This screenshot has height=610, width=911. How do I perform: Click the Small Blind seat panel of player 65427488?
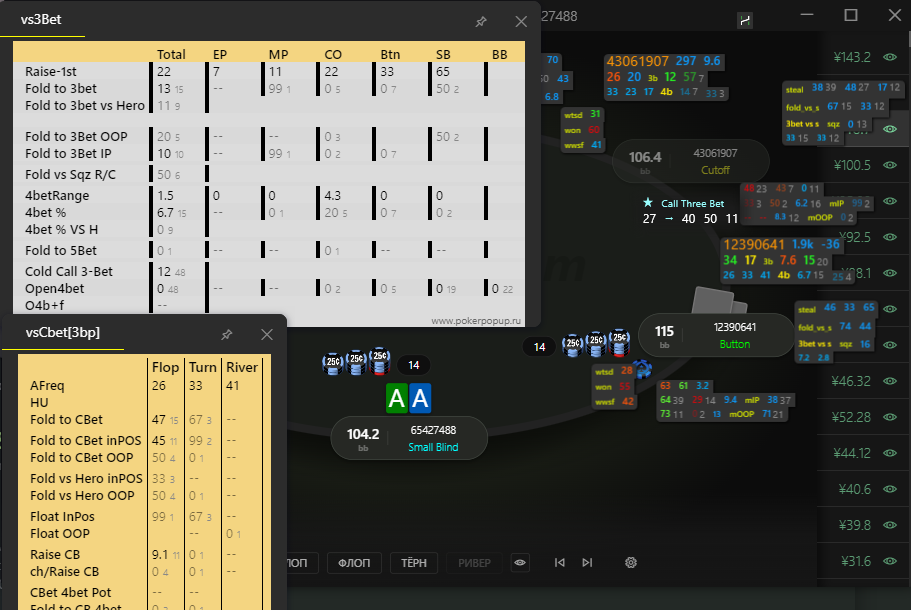point(409,438)
